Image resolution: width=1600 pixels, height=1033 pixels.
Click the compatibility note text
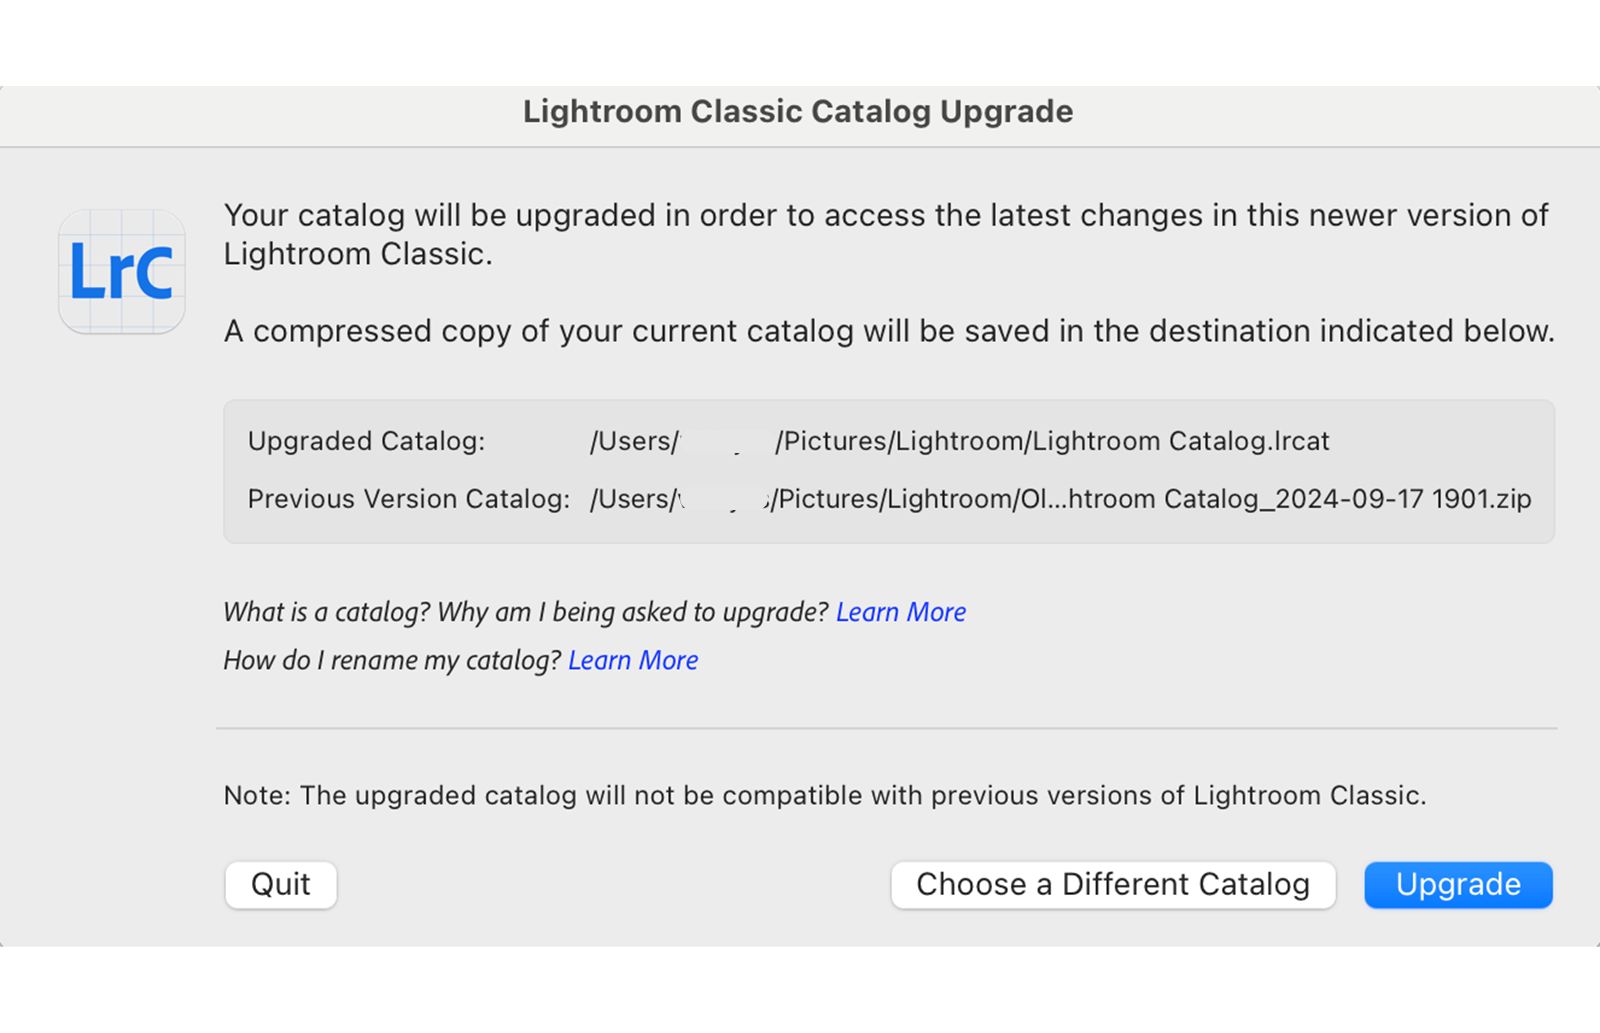[x=824, y=795]
